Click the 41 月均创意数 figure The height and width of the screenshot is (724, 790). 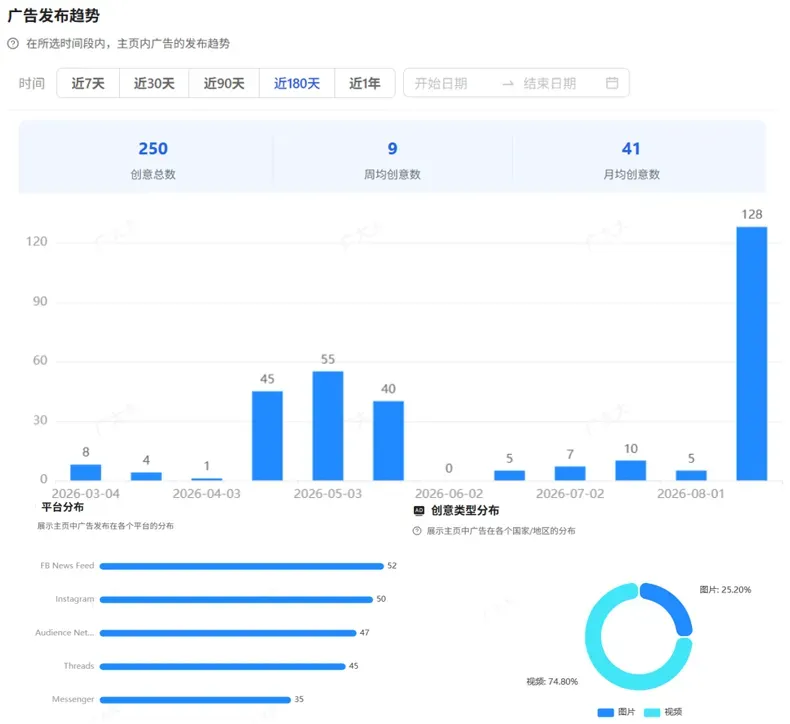pos(631,149)
